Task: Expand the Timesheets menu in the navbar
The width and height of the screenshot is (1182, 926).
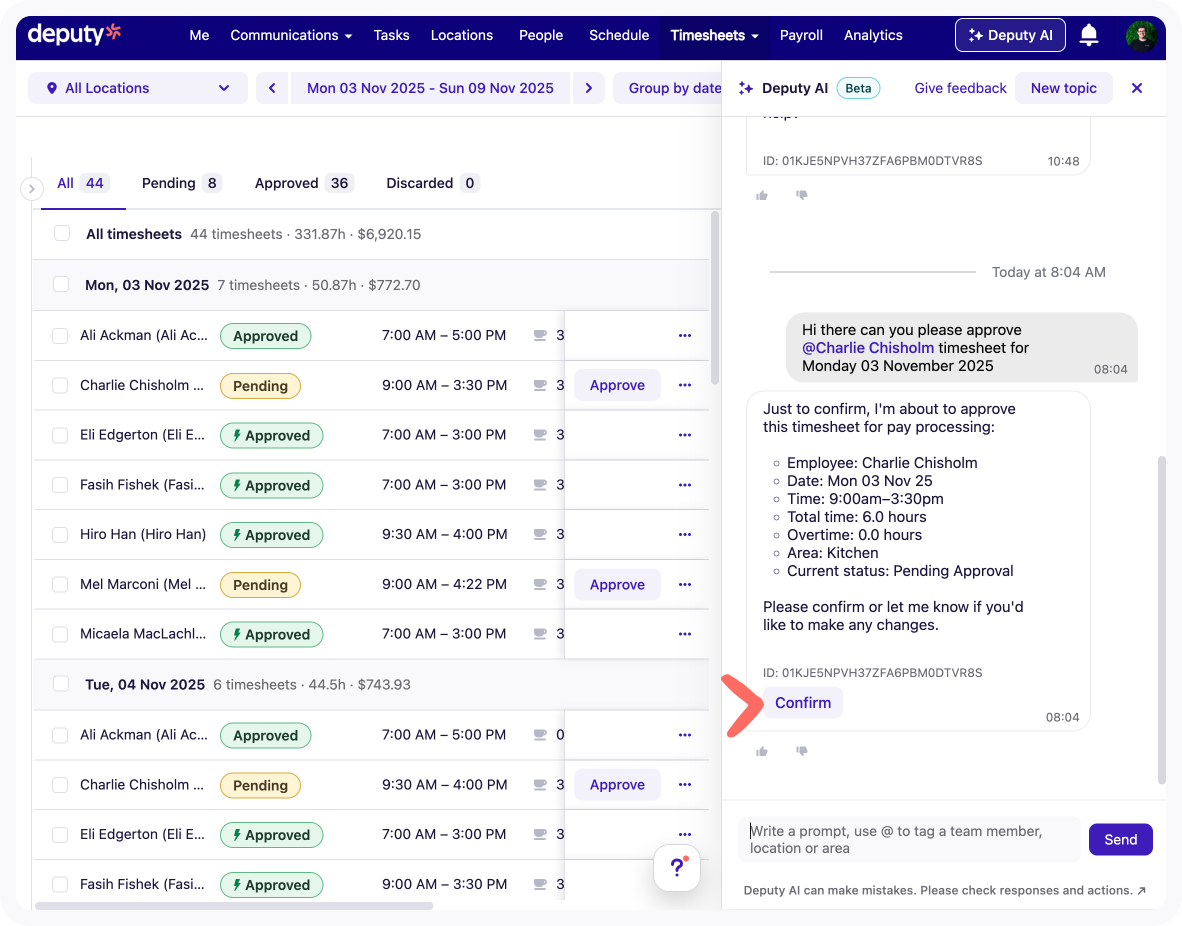Action: click(x=714, y=35)
